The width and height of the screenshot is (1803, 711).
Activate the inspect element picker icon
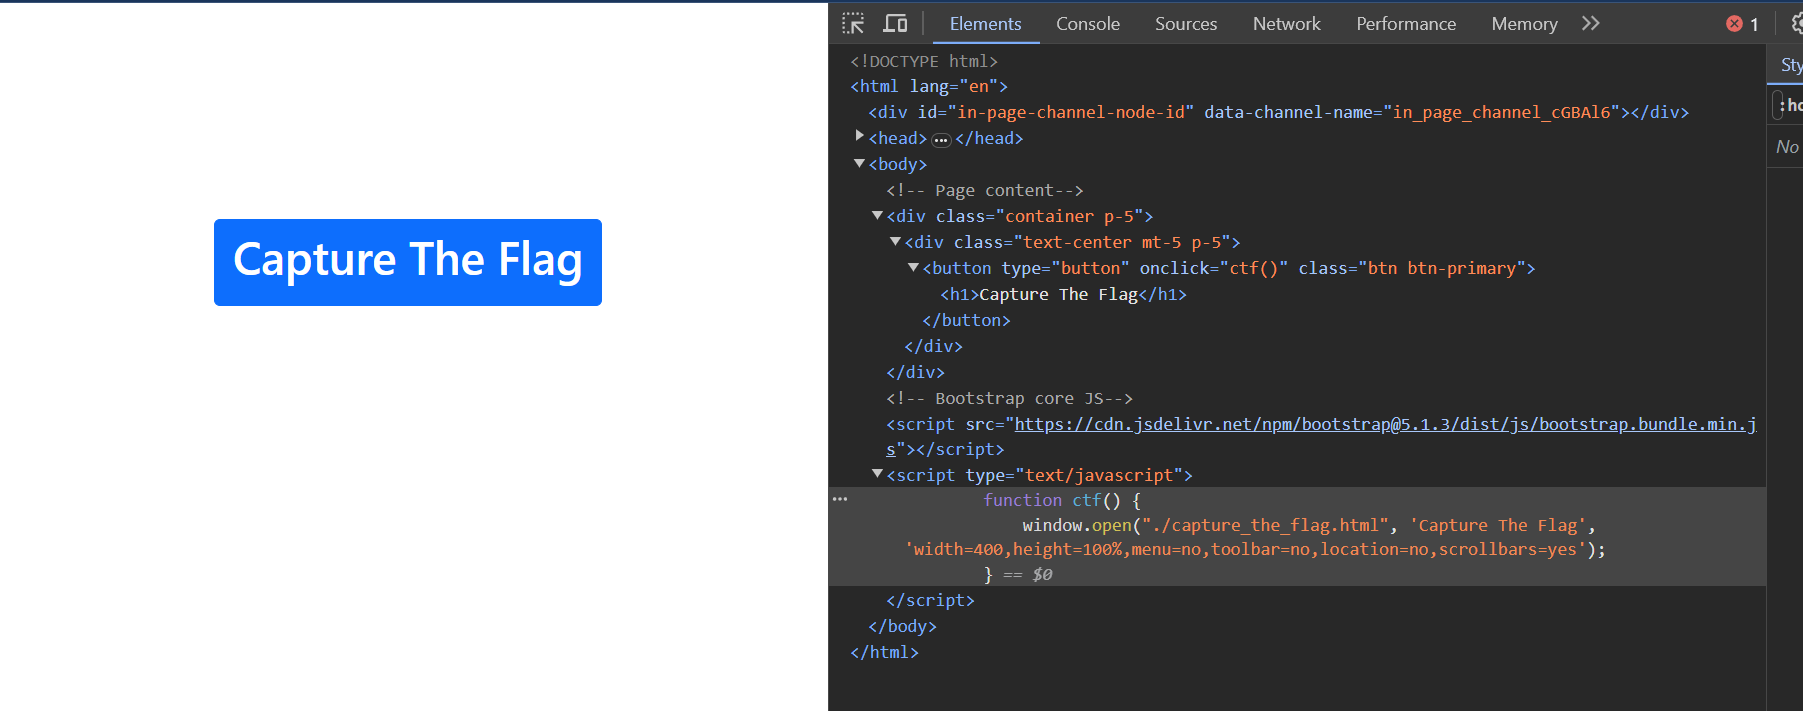pyautogui.click(x=853, y=24)
